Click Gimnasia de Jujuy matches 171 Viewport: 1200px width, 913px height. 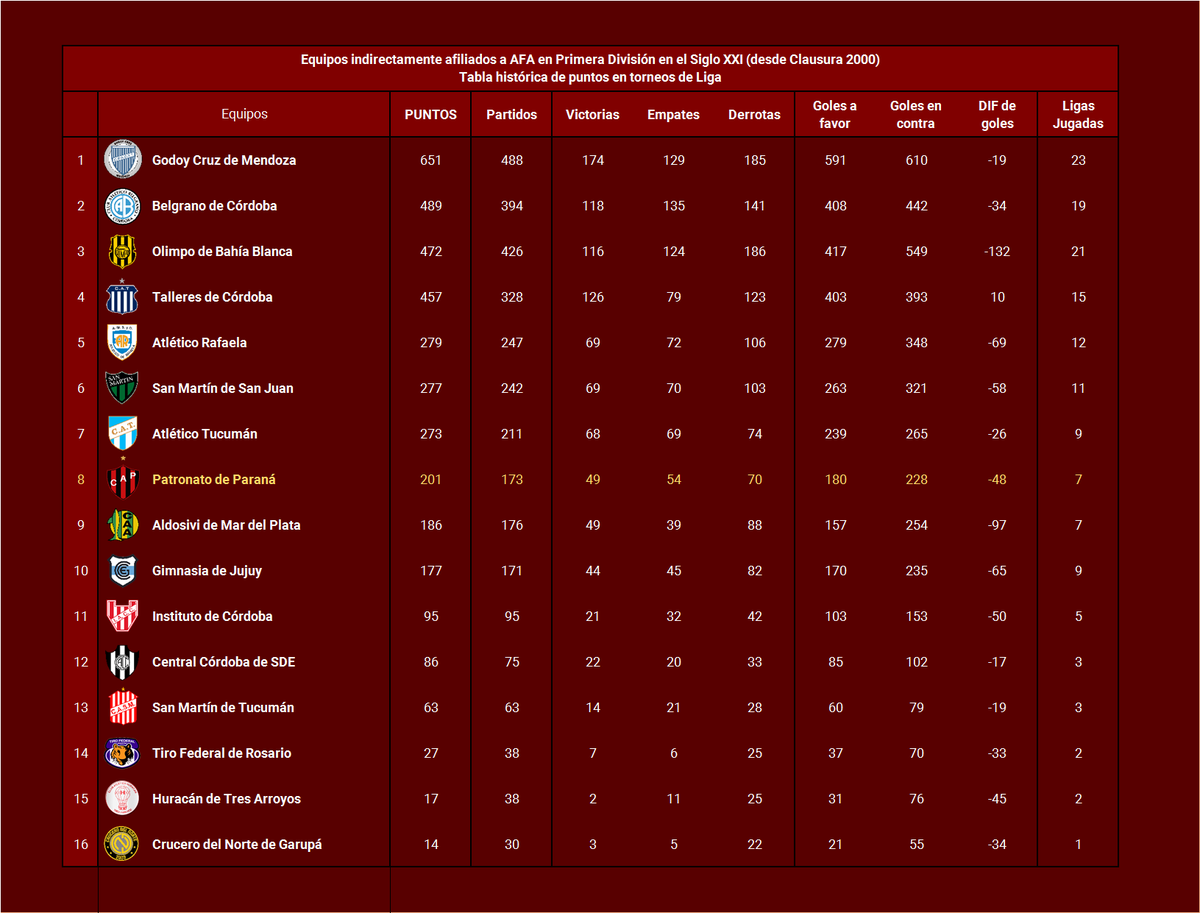tap(512, 571)
